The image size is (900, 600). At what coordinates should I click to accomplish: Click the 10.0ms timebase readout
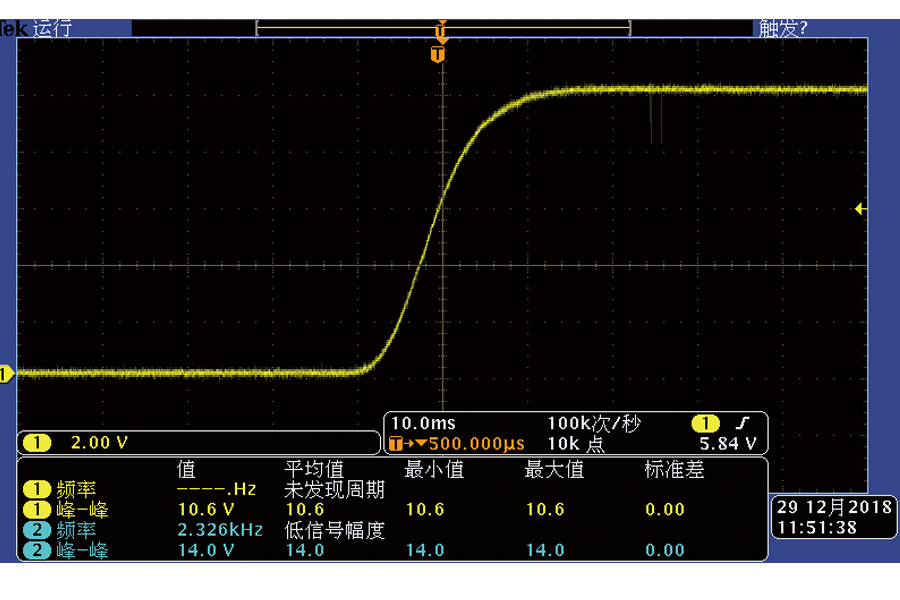click(422, 423)
